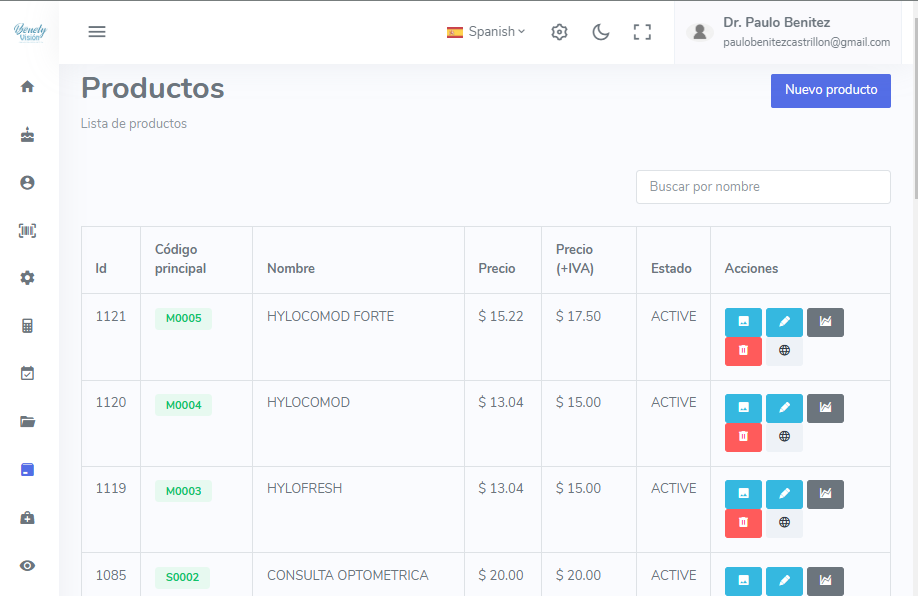The width and height of the screenshot is (918, 596).
Task: View statistics chart for HYLOFRESH
Action: click(825, 494)
